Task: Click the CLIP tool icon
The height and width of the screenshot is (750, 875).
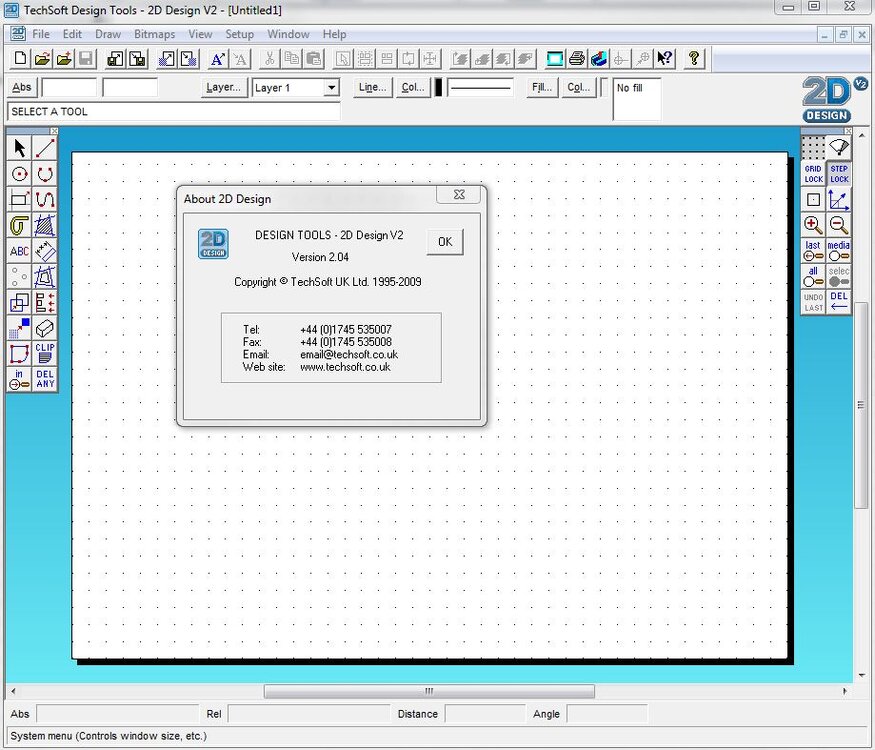Action: click(45, 354)
